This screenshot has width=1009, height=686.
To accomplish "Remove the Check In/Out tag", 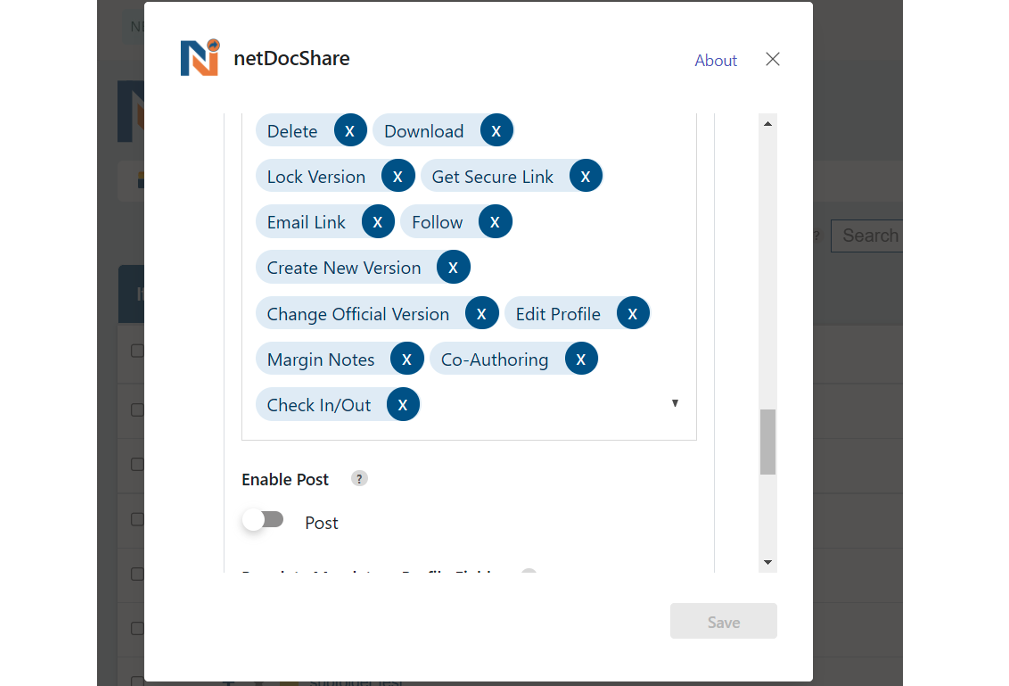I will (403, 405).
